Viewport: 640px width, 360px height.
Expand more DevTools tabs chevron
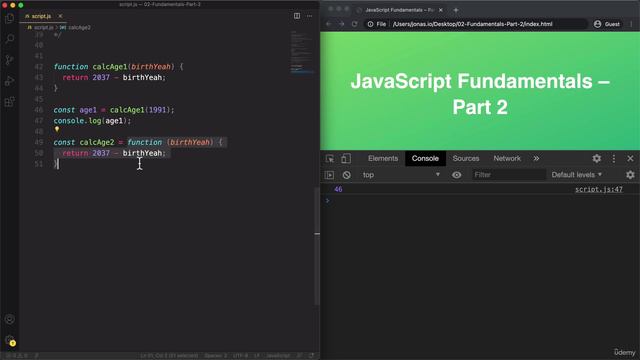pyautogui.click(x=536, y=158)
